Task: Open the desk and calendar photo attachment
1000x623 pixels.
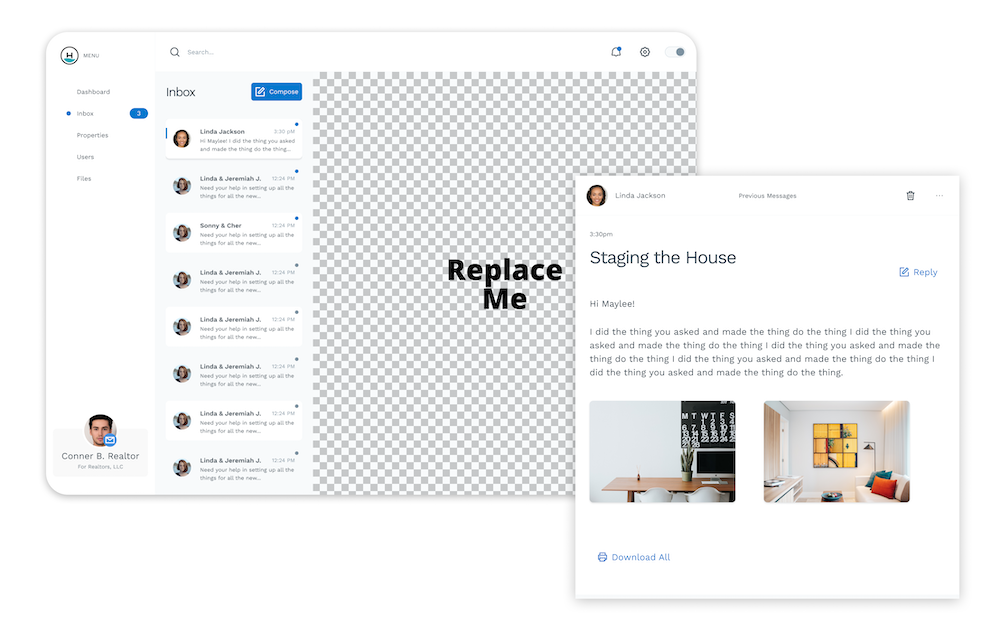Action: click(662, 451)
